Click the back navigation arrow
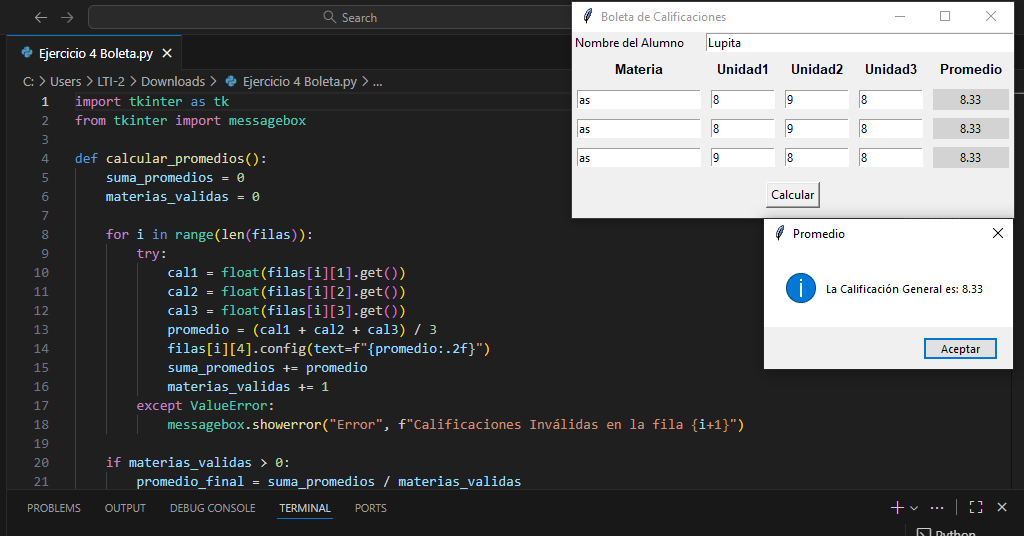This screenshot has width=1024, height=536. click(x=40, y=17)
